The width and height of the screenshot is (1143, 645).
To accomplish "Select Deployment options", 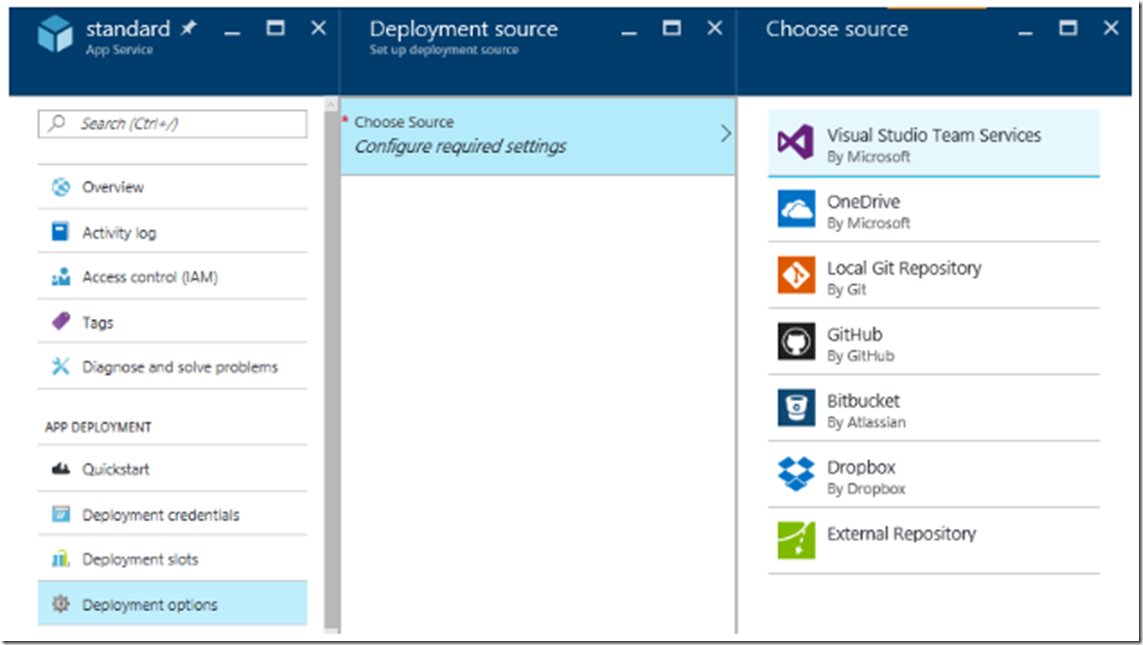I will (173, 603).
